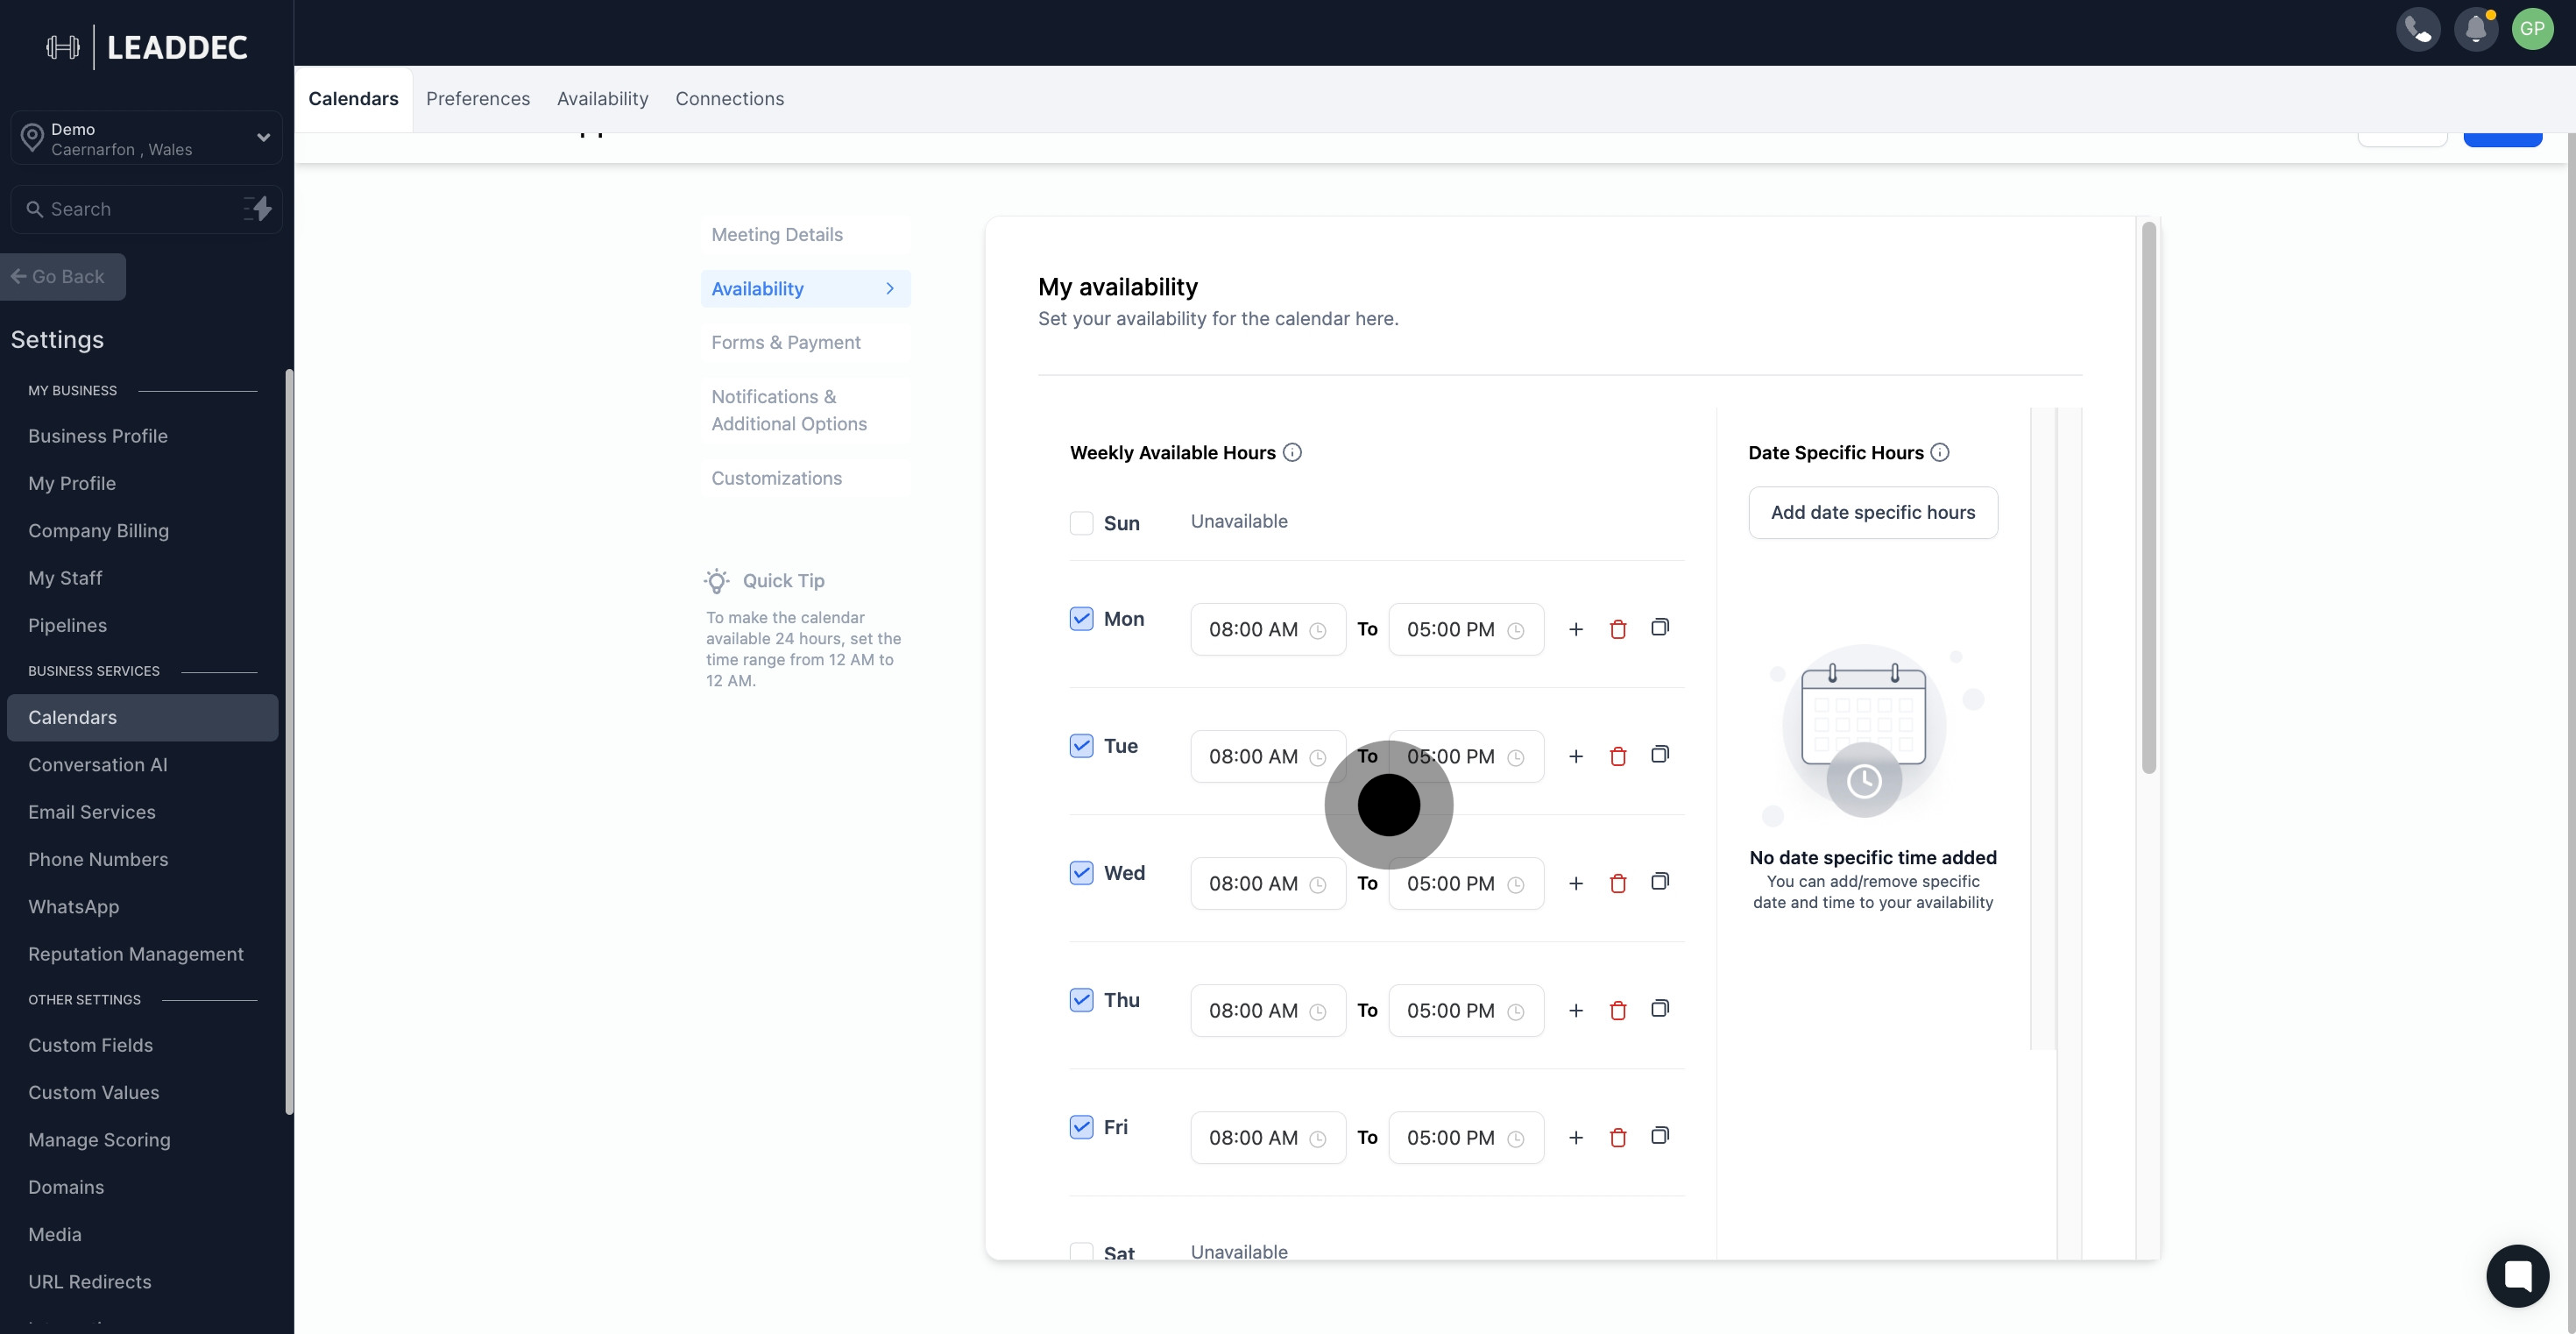Click Add date specific hours button
Viewport: 2576px width, 1334px height.
click(1872, 512)
